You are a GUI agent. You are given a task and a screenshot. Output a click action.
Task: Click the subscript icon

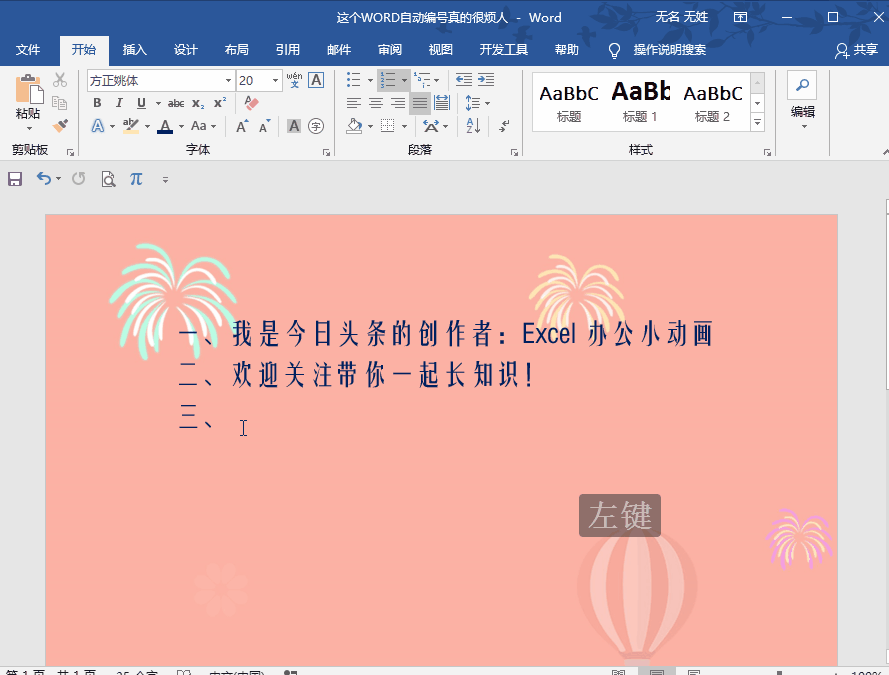click(196, 102)
